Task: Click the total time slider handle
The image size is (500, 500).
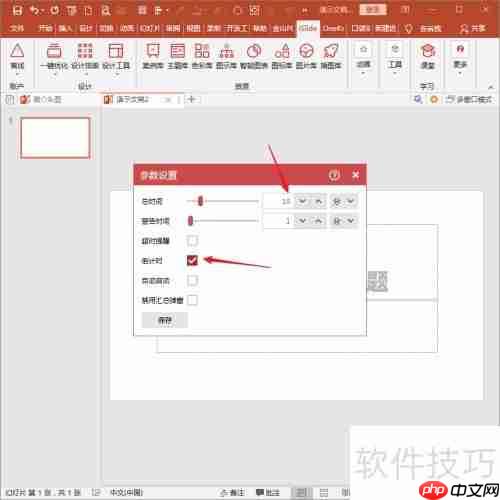Action: tap(200, 201)
